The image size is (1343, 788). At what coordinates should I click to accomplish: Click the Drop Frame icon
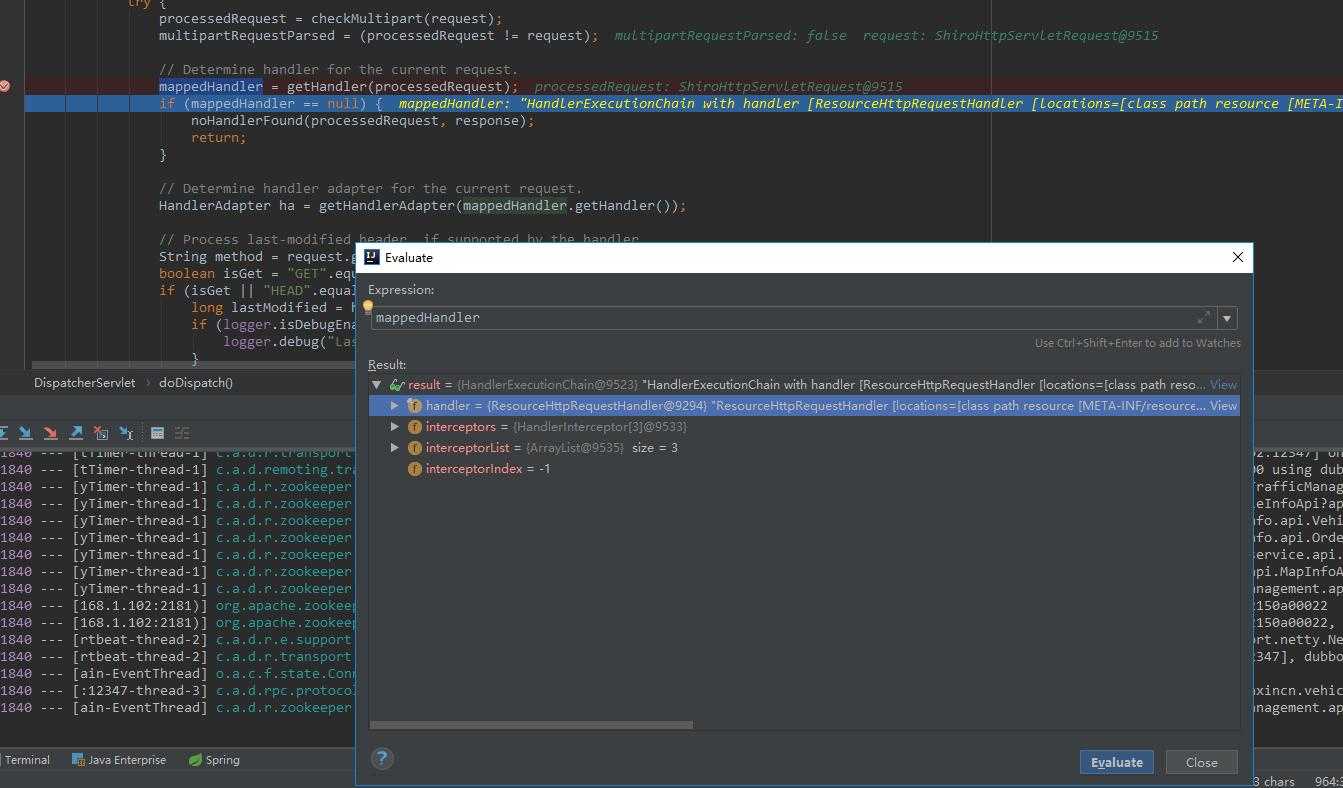coord(101,433)
